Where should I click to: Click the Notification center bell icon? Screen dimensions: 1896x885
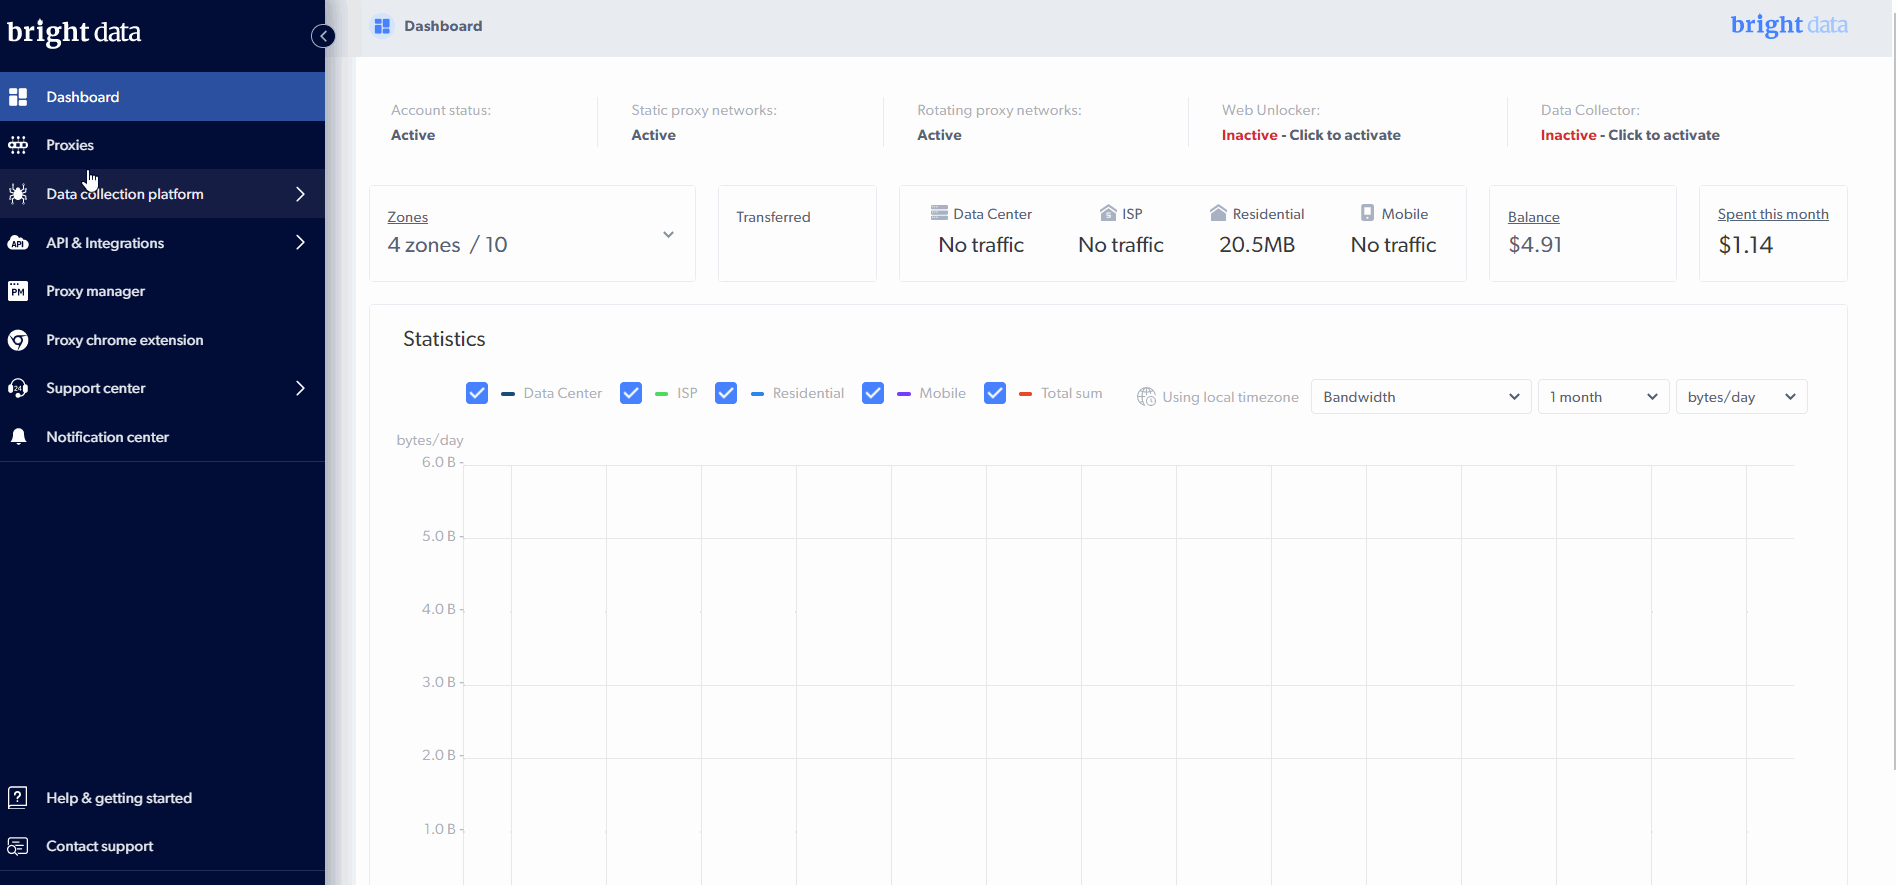[x=18, y=437]
